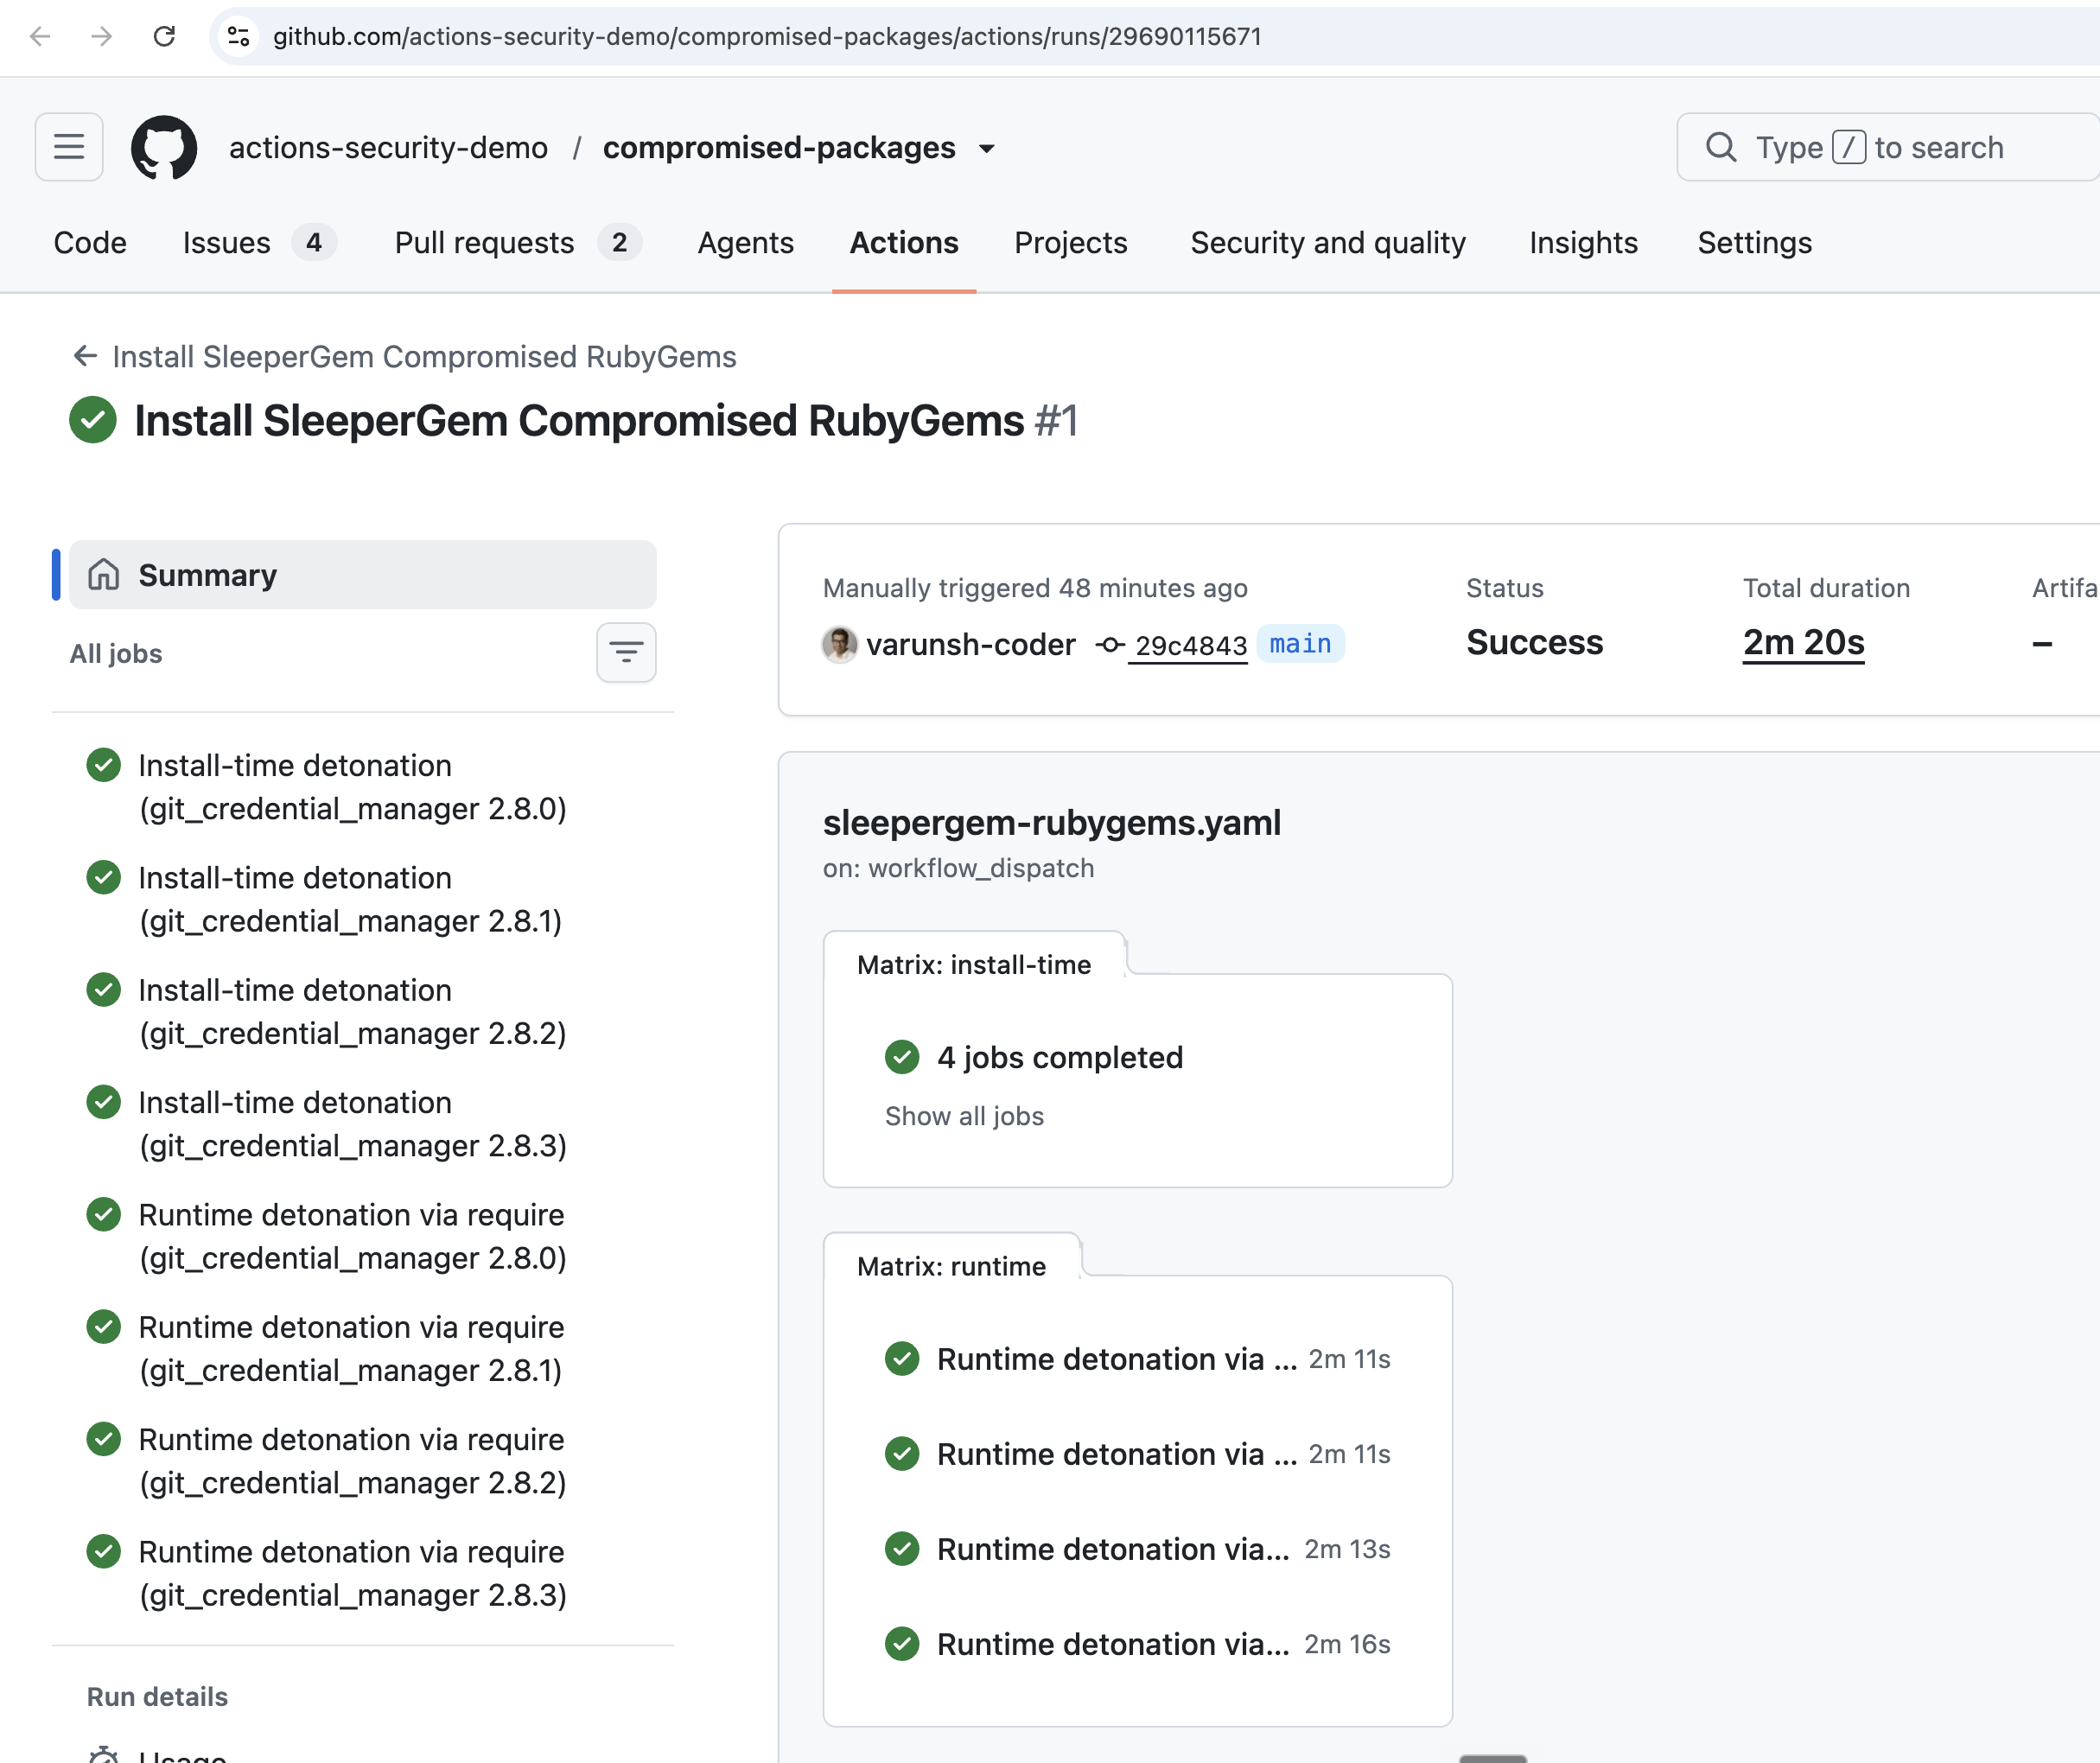This screenshot has width=2100, height=1763.
Task: Click the Pull requests count badge 2
Action: click(619, 243)
